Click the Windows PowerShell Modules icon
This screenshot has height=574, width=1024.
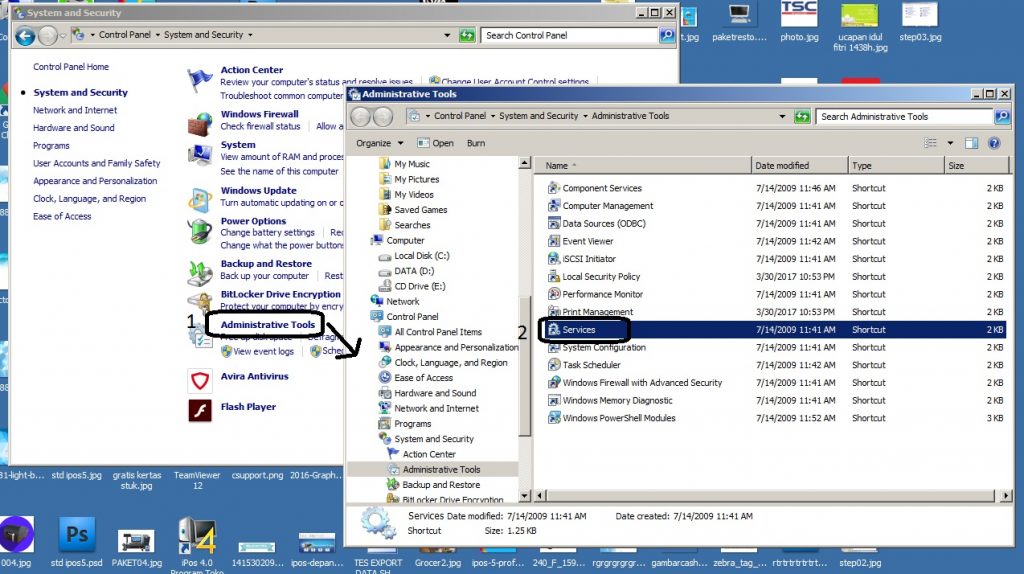coord(554,418)
